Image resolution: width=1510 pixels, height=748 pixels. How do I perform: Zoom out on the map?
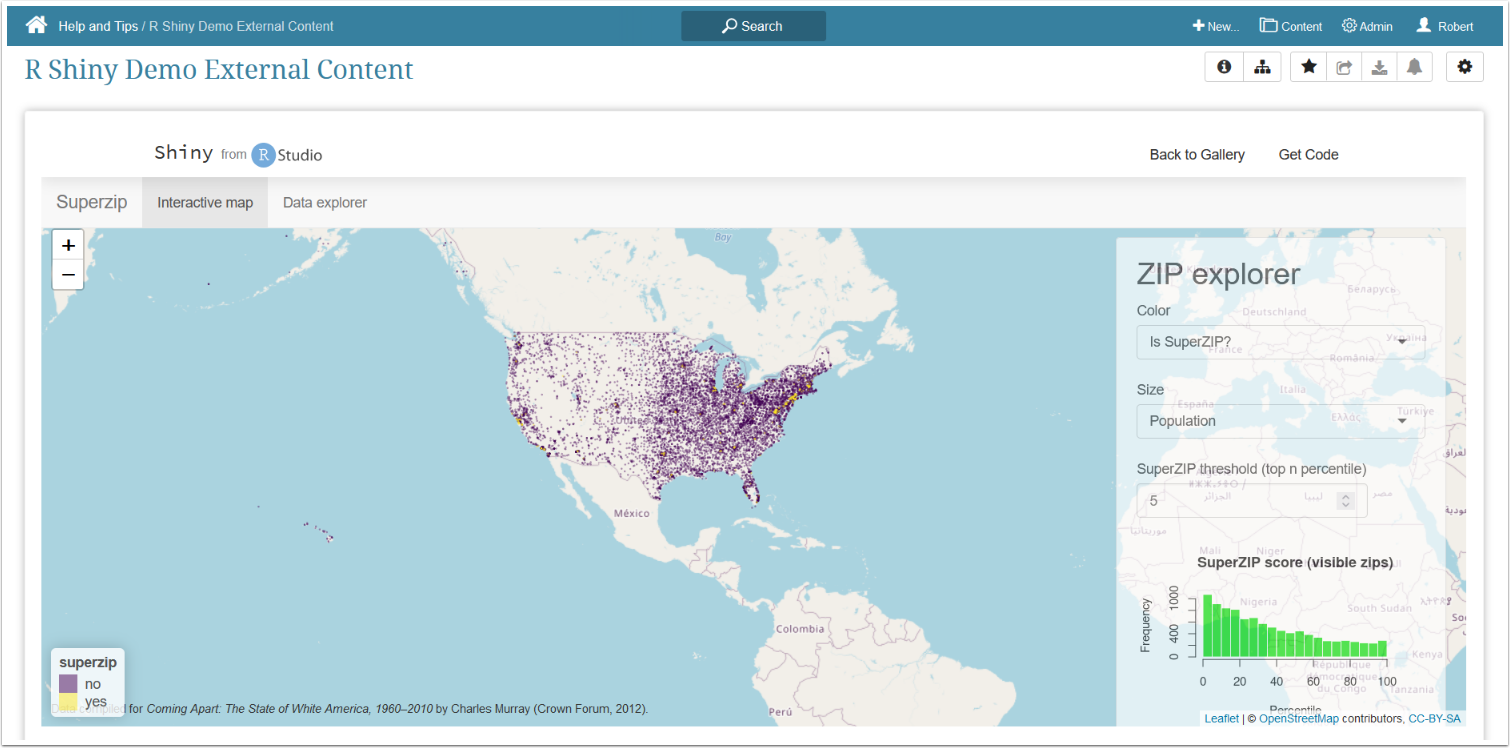point(68,274)
